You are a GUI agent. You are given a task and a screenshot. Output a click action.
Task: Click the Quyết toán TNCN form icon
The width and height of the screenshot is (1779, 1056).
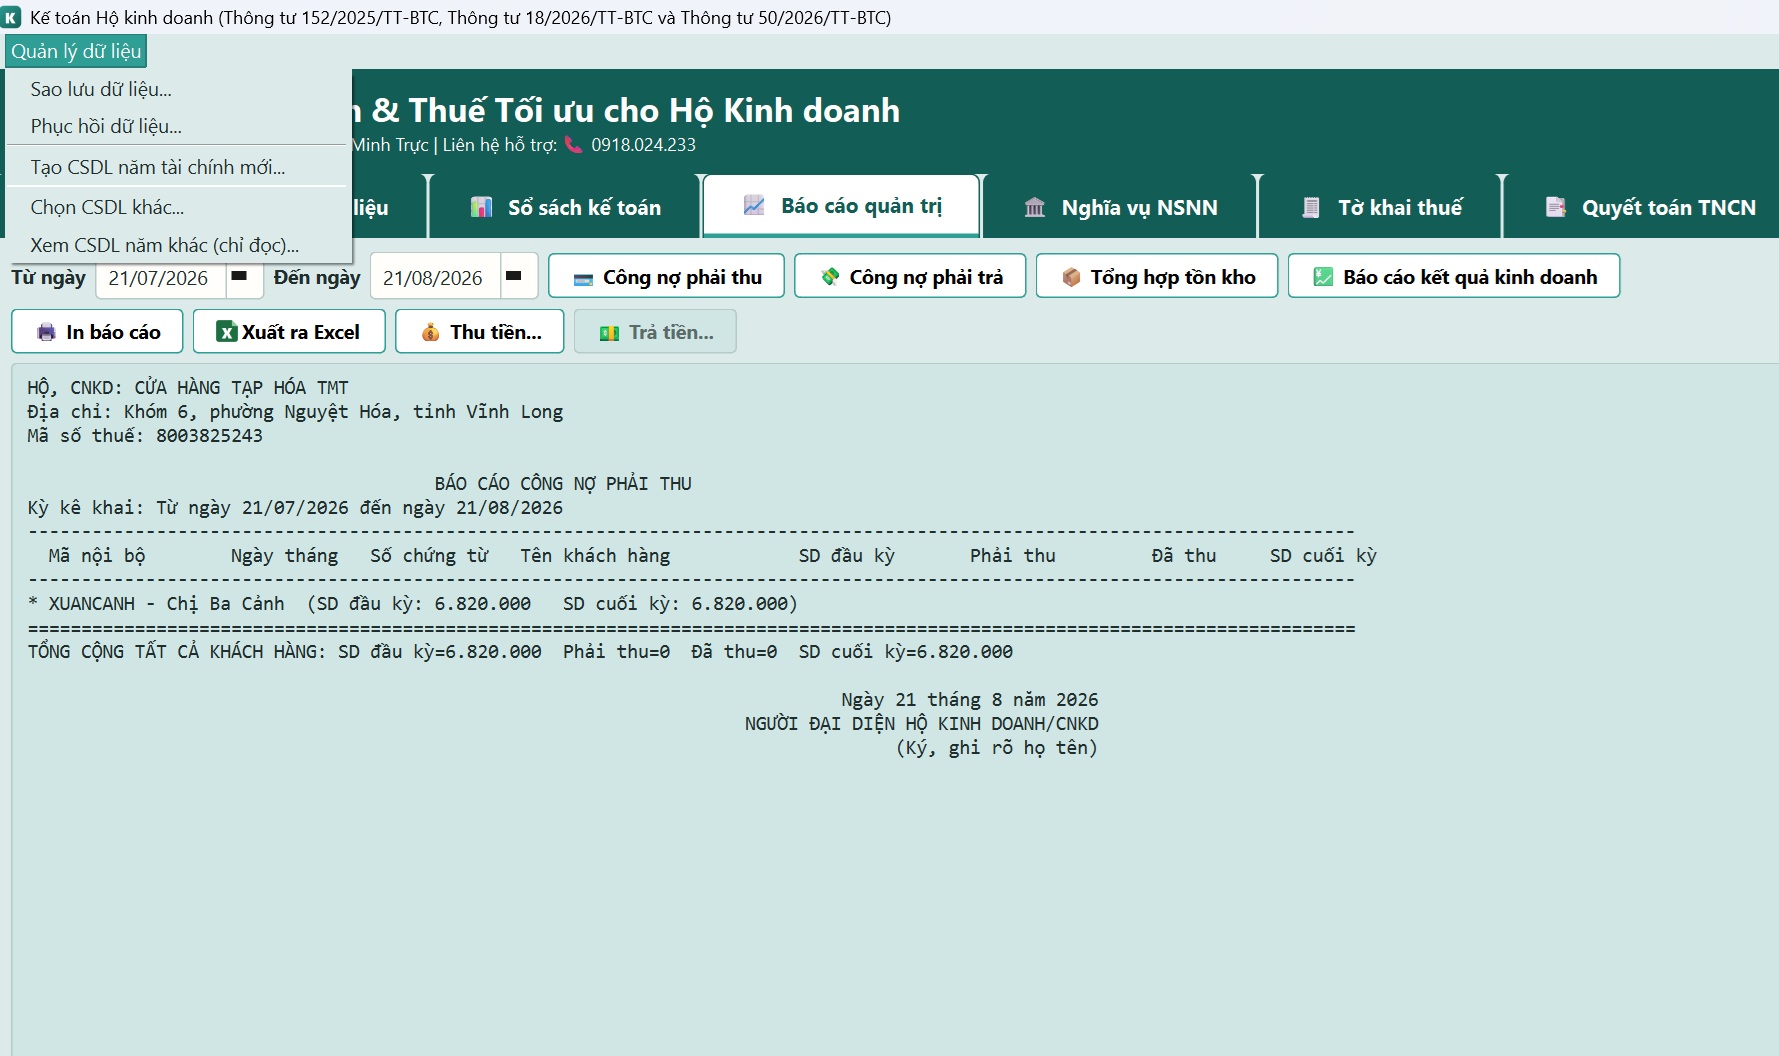click(1556, 207)
